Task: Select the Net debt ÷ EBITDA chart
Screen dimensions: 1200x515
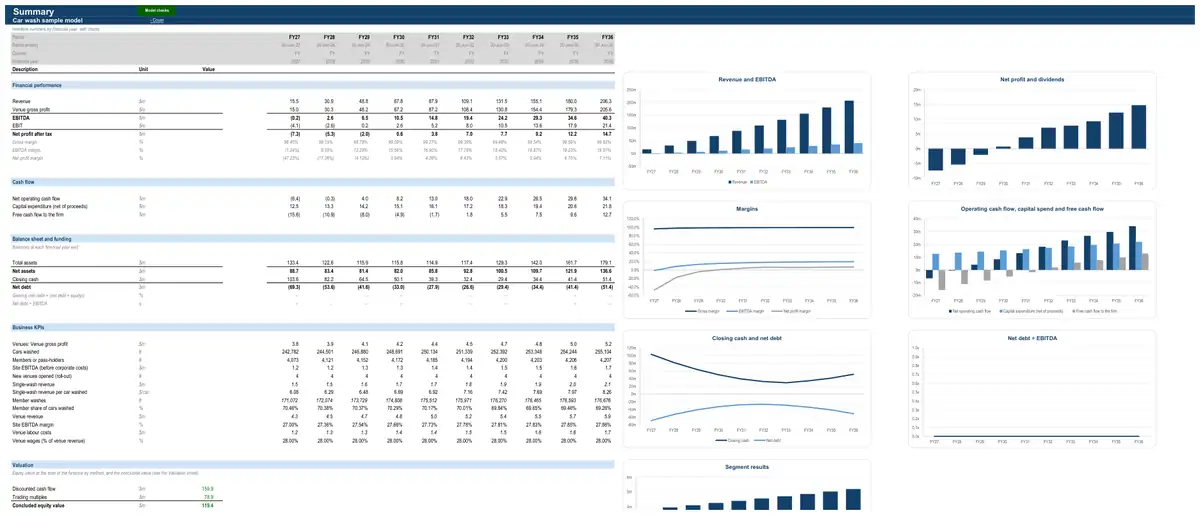Action: pyautogui.click(x=1031, y=388)
